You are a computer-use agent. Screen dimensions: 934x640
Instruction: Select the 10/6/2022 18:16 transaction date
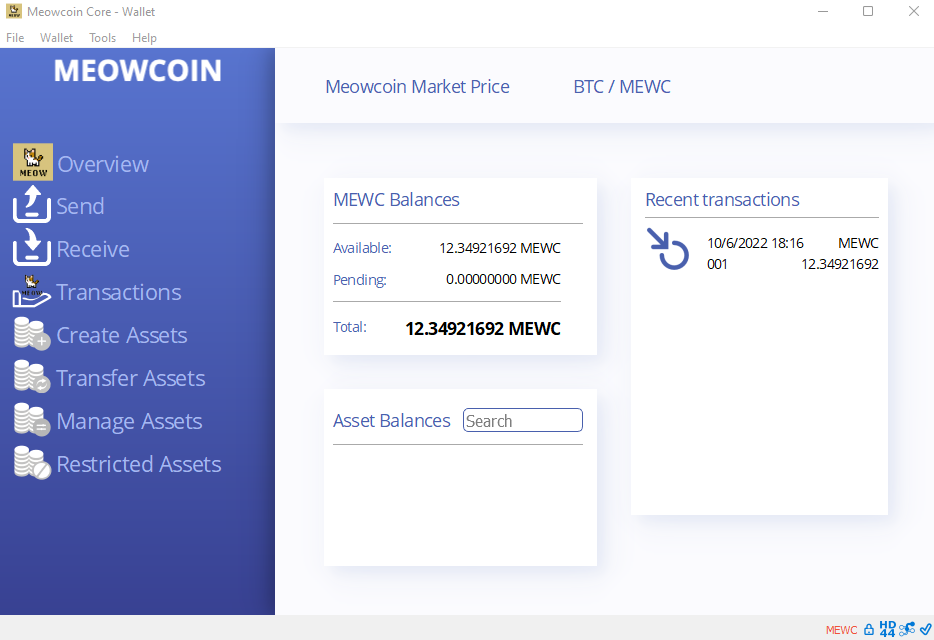pyautogui.click(x=755, y=243)
